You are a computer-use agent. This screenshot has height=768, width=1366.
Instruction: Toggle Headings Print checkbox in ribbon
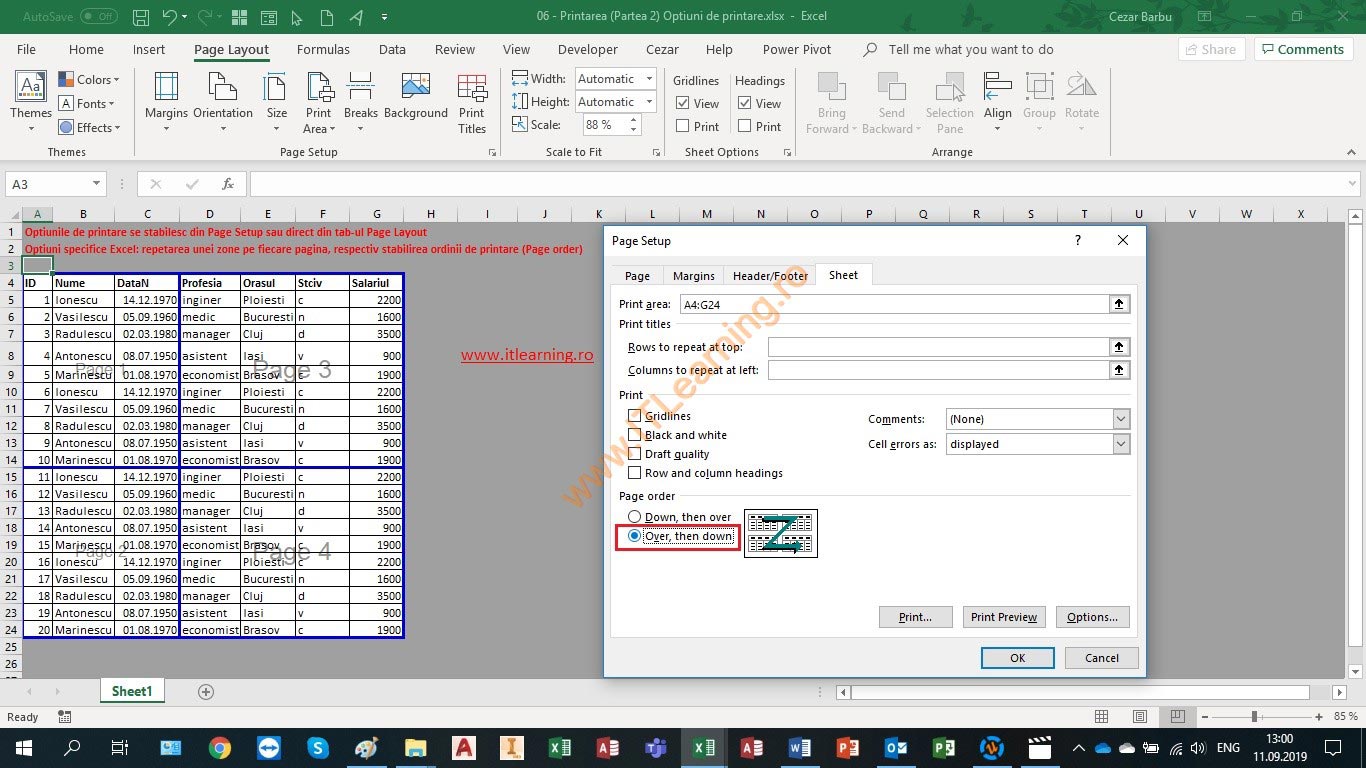[745, 126]
